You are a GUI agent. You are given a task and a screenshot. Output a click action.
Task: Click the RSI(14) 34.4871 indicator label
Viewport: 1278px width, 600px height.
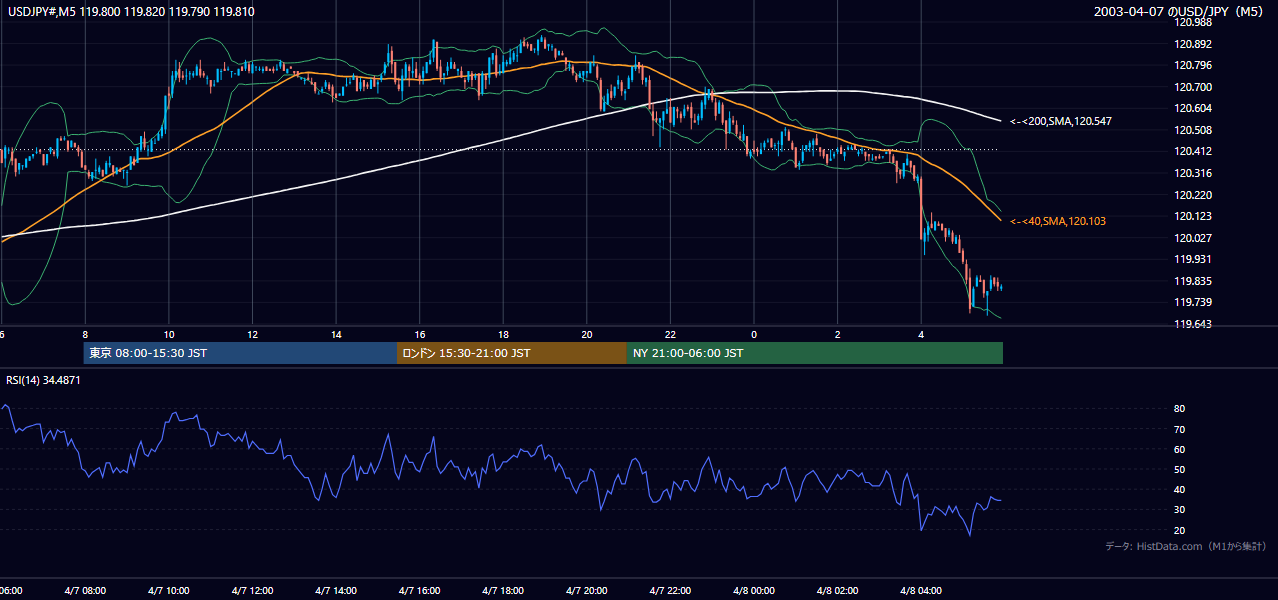pos(43,380)
